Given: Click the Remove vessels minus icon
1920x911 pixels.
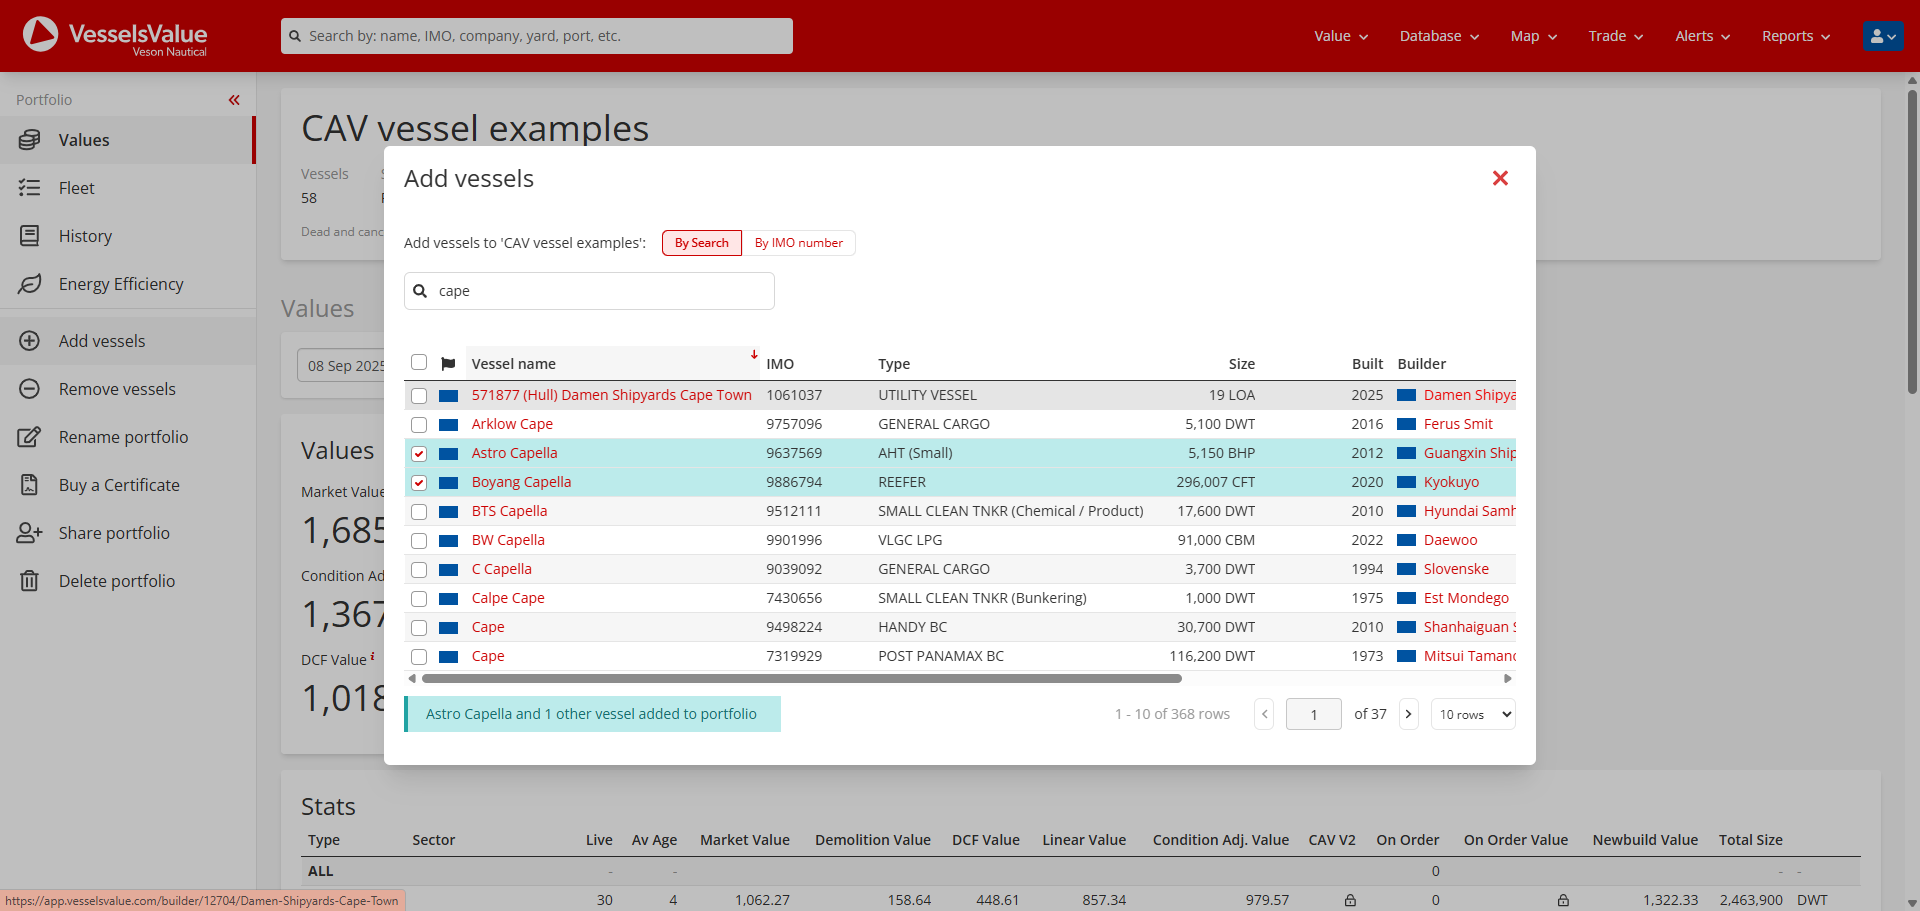Looking at the screenshot, I should pyautogui.click(x=30, y=389).
